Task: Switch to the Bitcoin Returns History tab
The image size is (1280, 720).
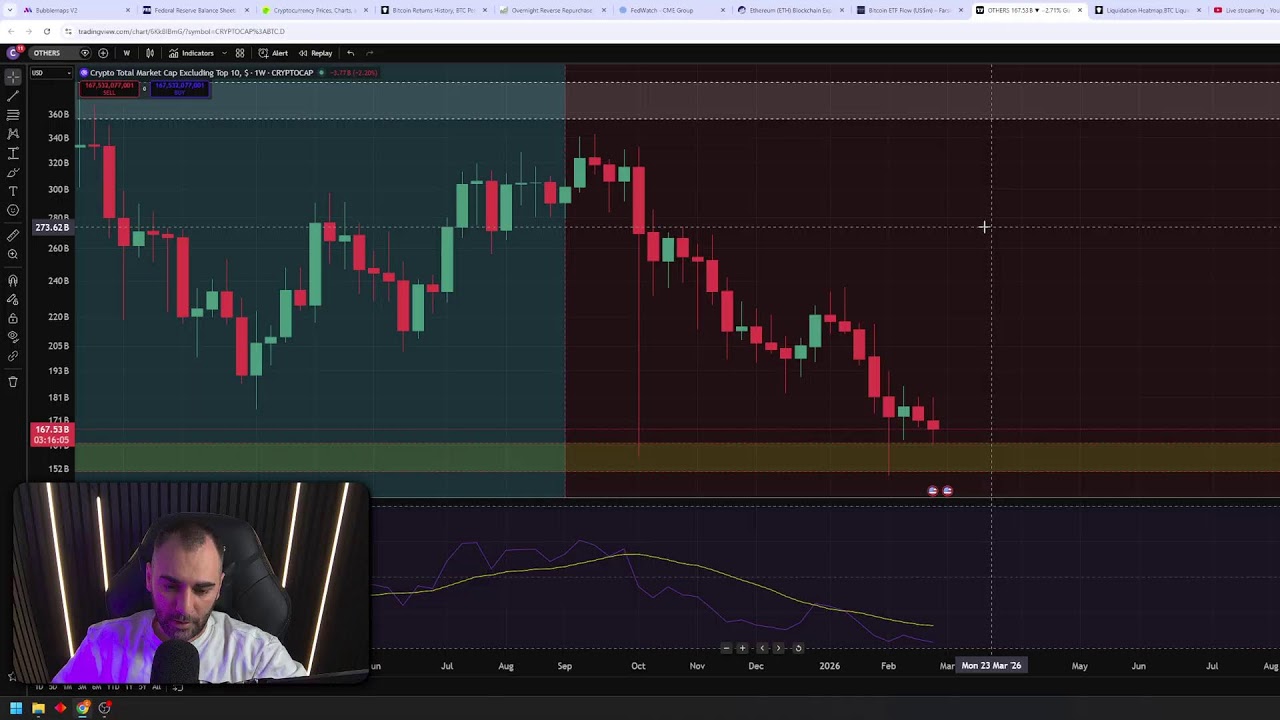Action: pos(433,10)
